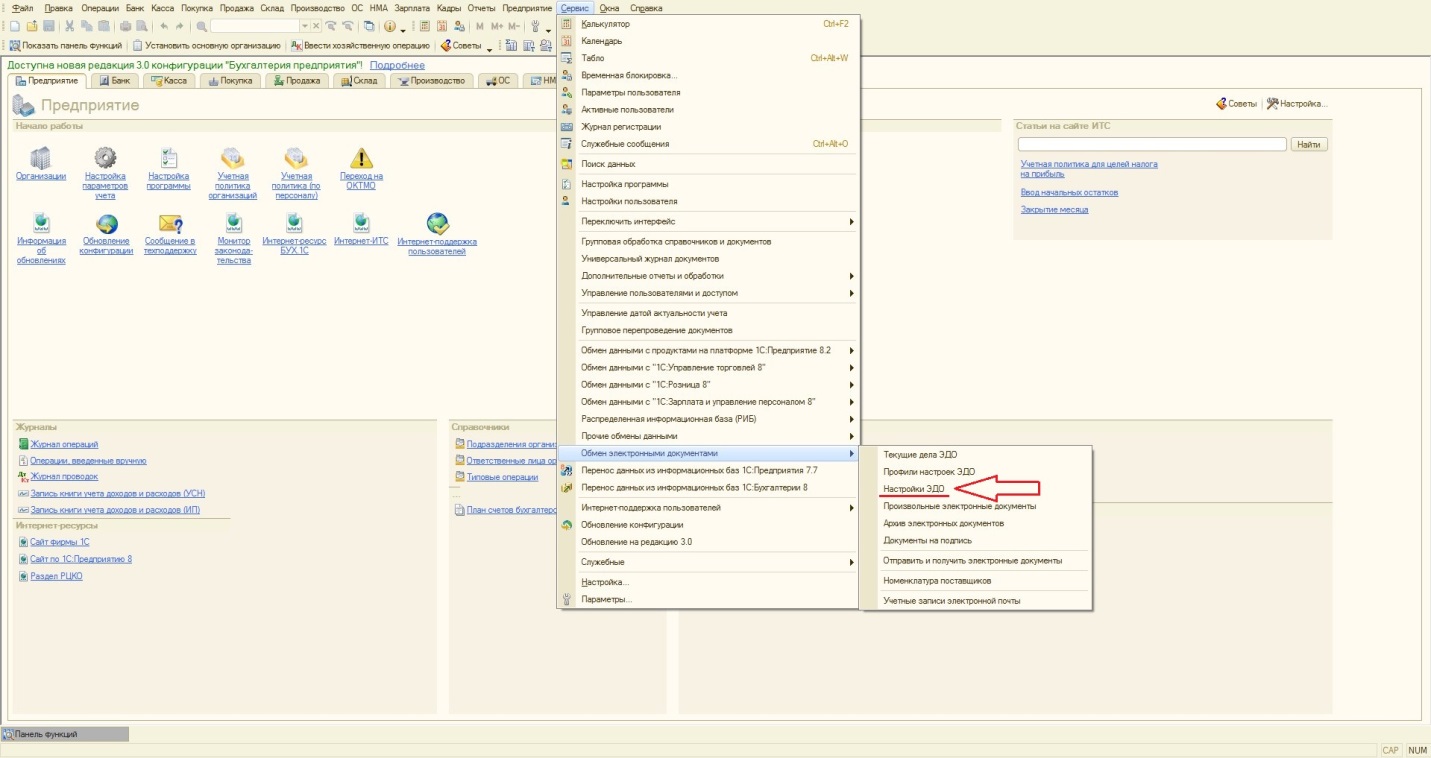Click the ИТС site search input field

(x=1151, y=144)
